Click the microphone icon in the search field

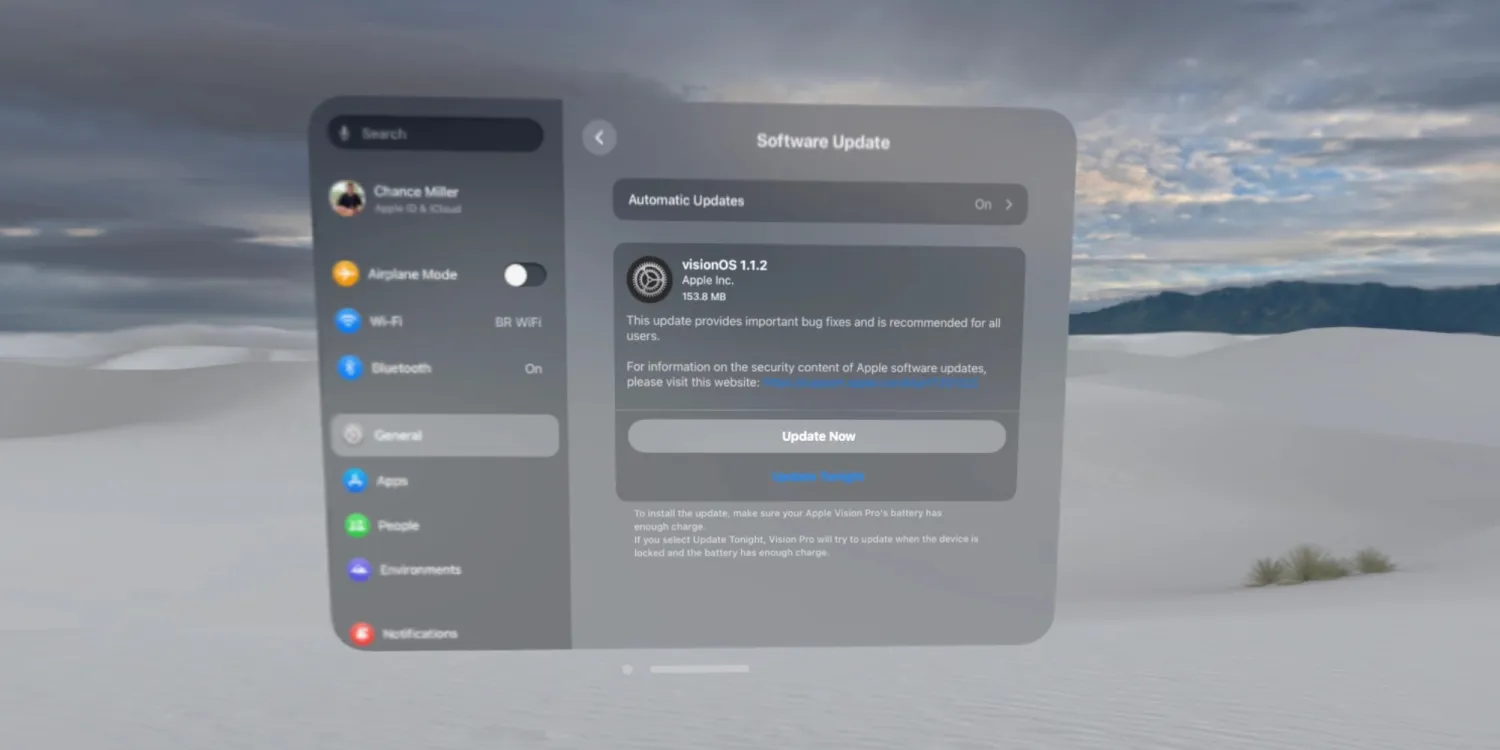346,133
